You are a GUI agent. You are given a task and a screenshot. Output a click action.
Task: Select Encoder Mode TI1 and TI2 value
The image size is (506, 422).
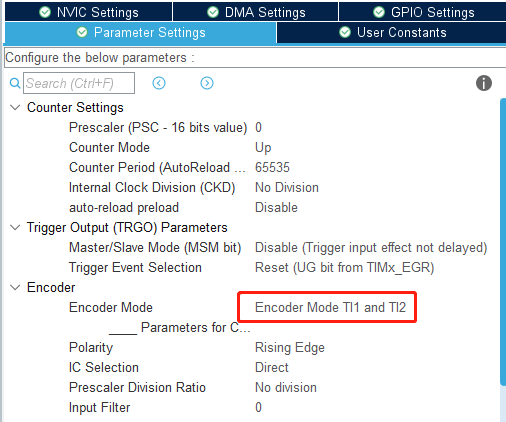pos(330,307)
